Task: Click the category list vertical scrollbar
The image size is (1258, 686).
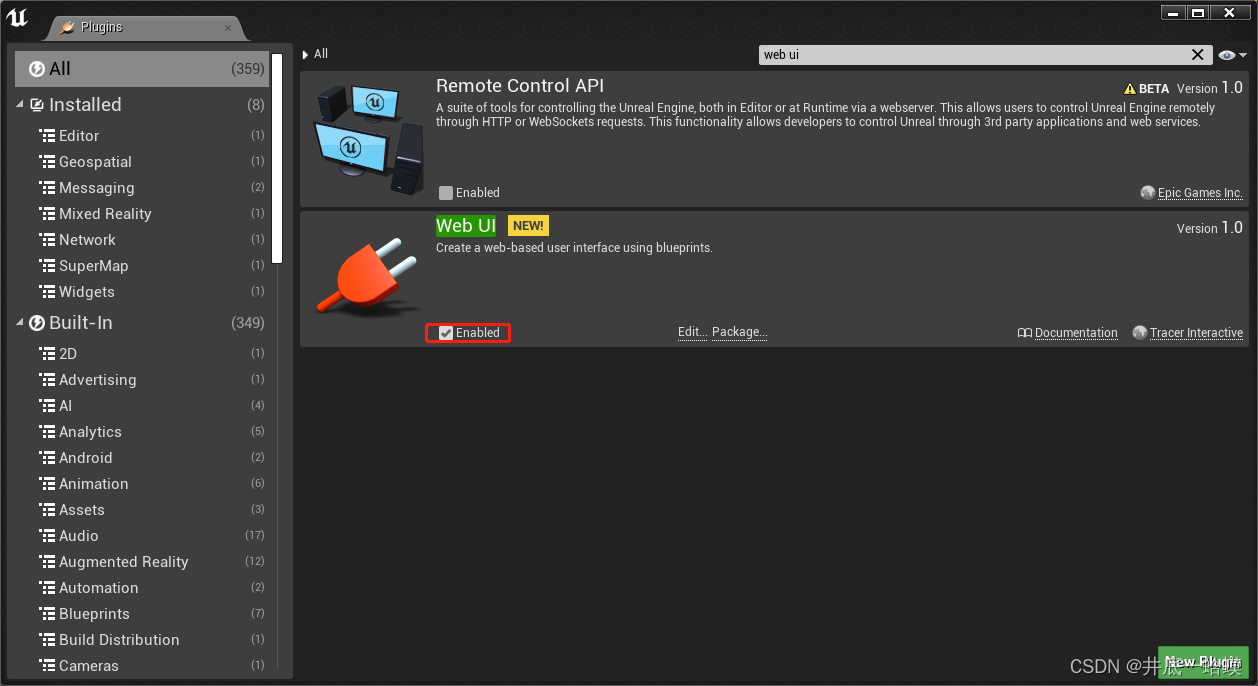Action: click(277, 159)
